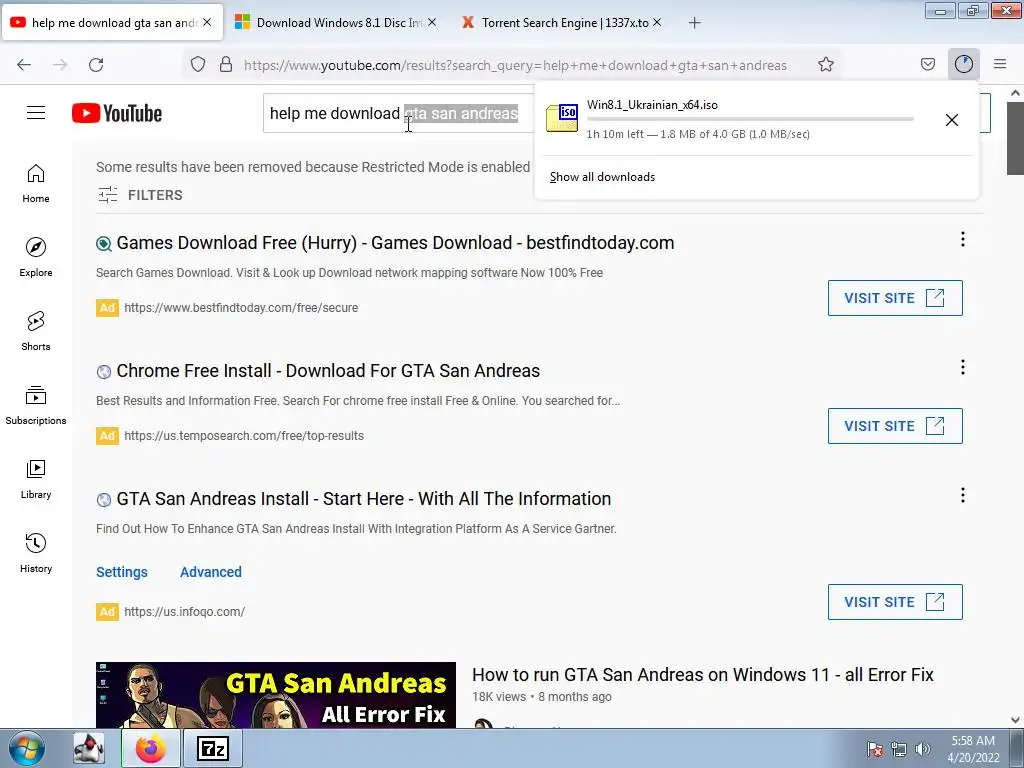This screenshot has width=1024, height=768.
Task: Open Subscriptions in YouTube sidebar
Action: tap(36, 406)
